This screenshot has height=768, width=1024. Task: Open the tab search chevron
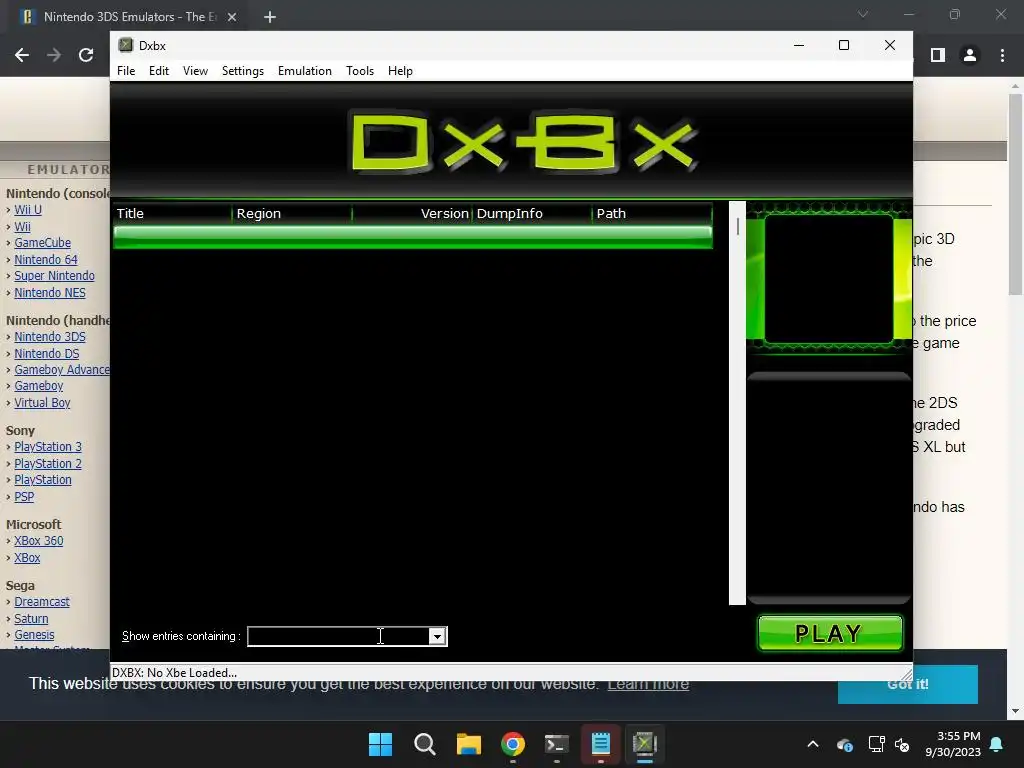[x=863, y=14]
